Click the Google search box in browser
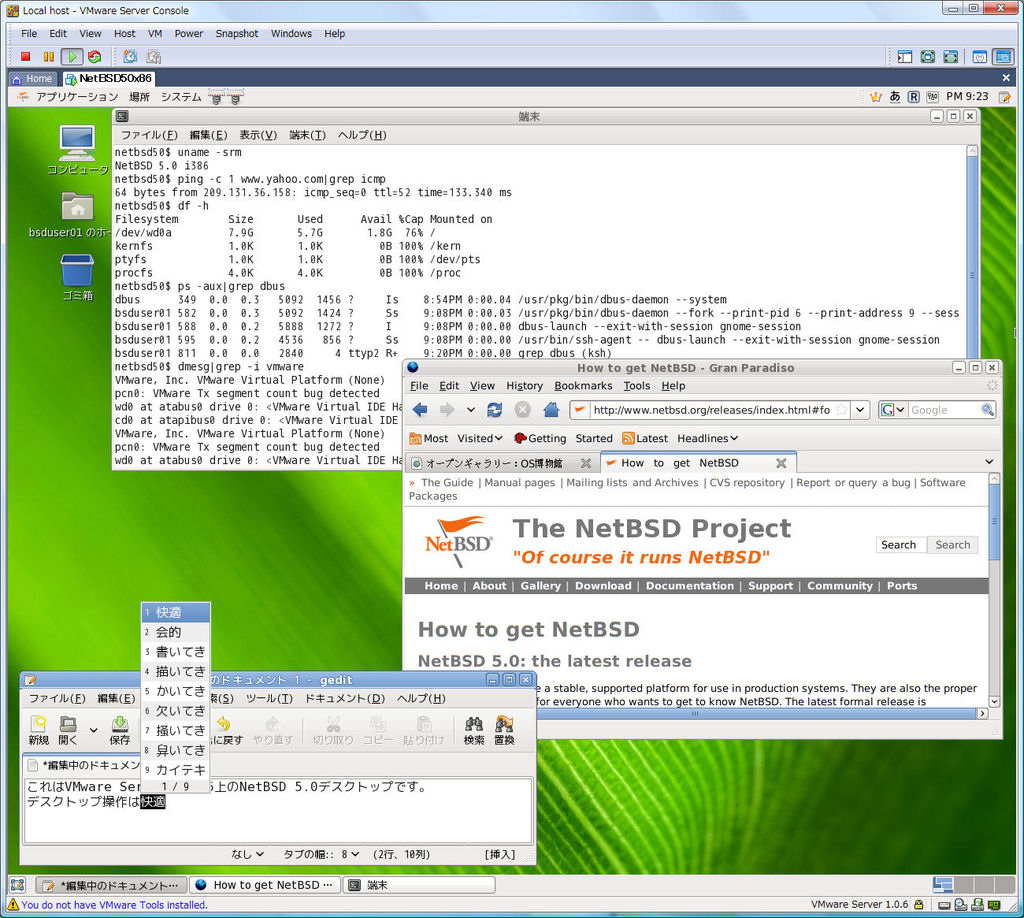Image resolution: width=1024 pixels, height=918 pixels. tap(944, 410)
